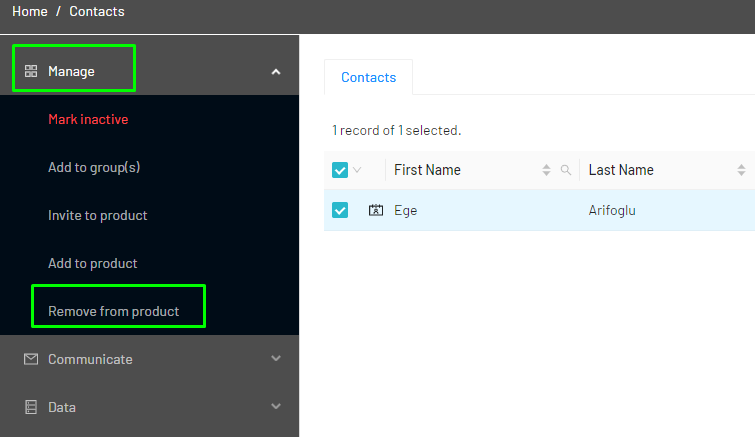Select Mark inactive in Manage menu
Screen dimensions: 755x437
click(88, 119)
